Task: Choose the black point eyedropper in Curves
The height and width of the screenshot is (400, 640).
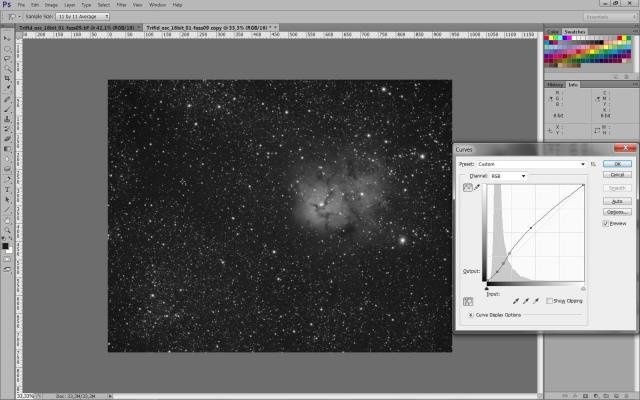Action: 516,300
